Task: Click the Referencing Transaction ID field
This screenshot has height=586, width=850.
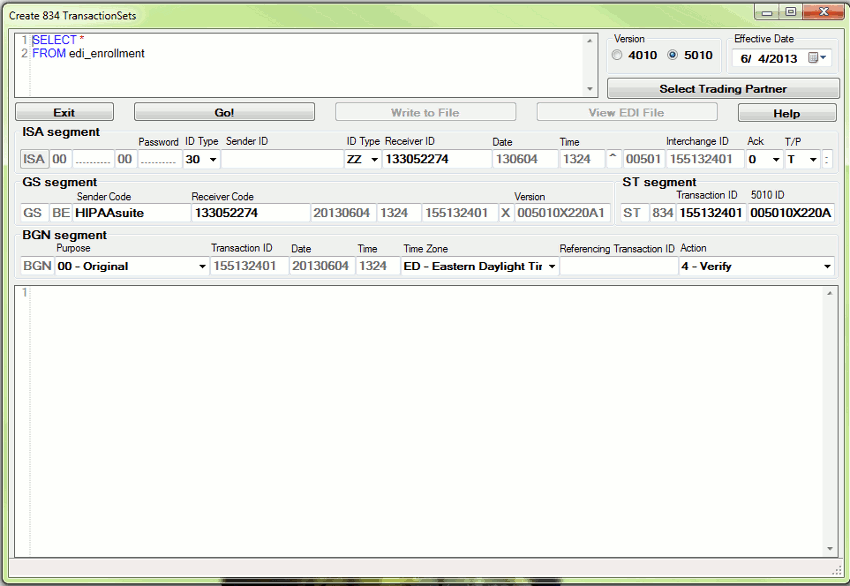Action: pos(617,267)
